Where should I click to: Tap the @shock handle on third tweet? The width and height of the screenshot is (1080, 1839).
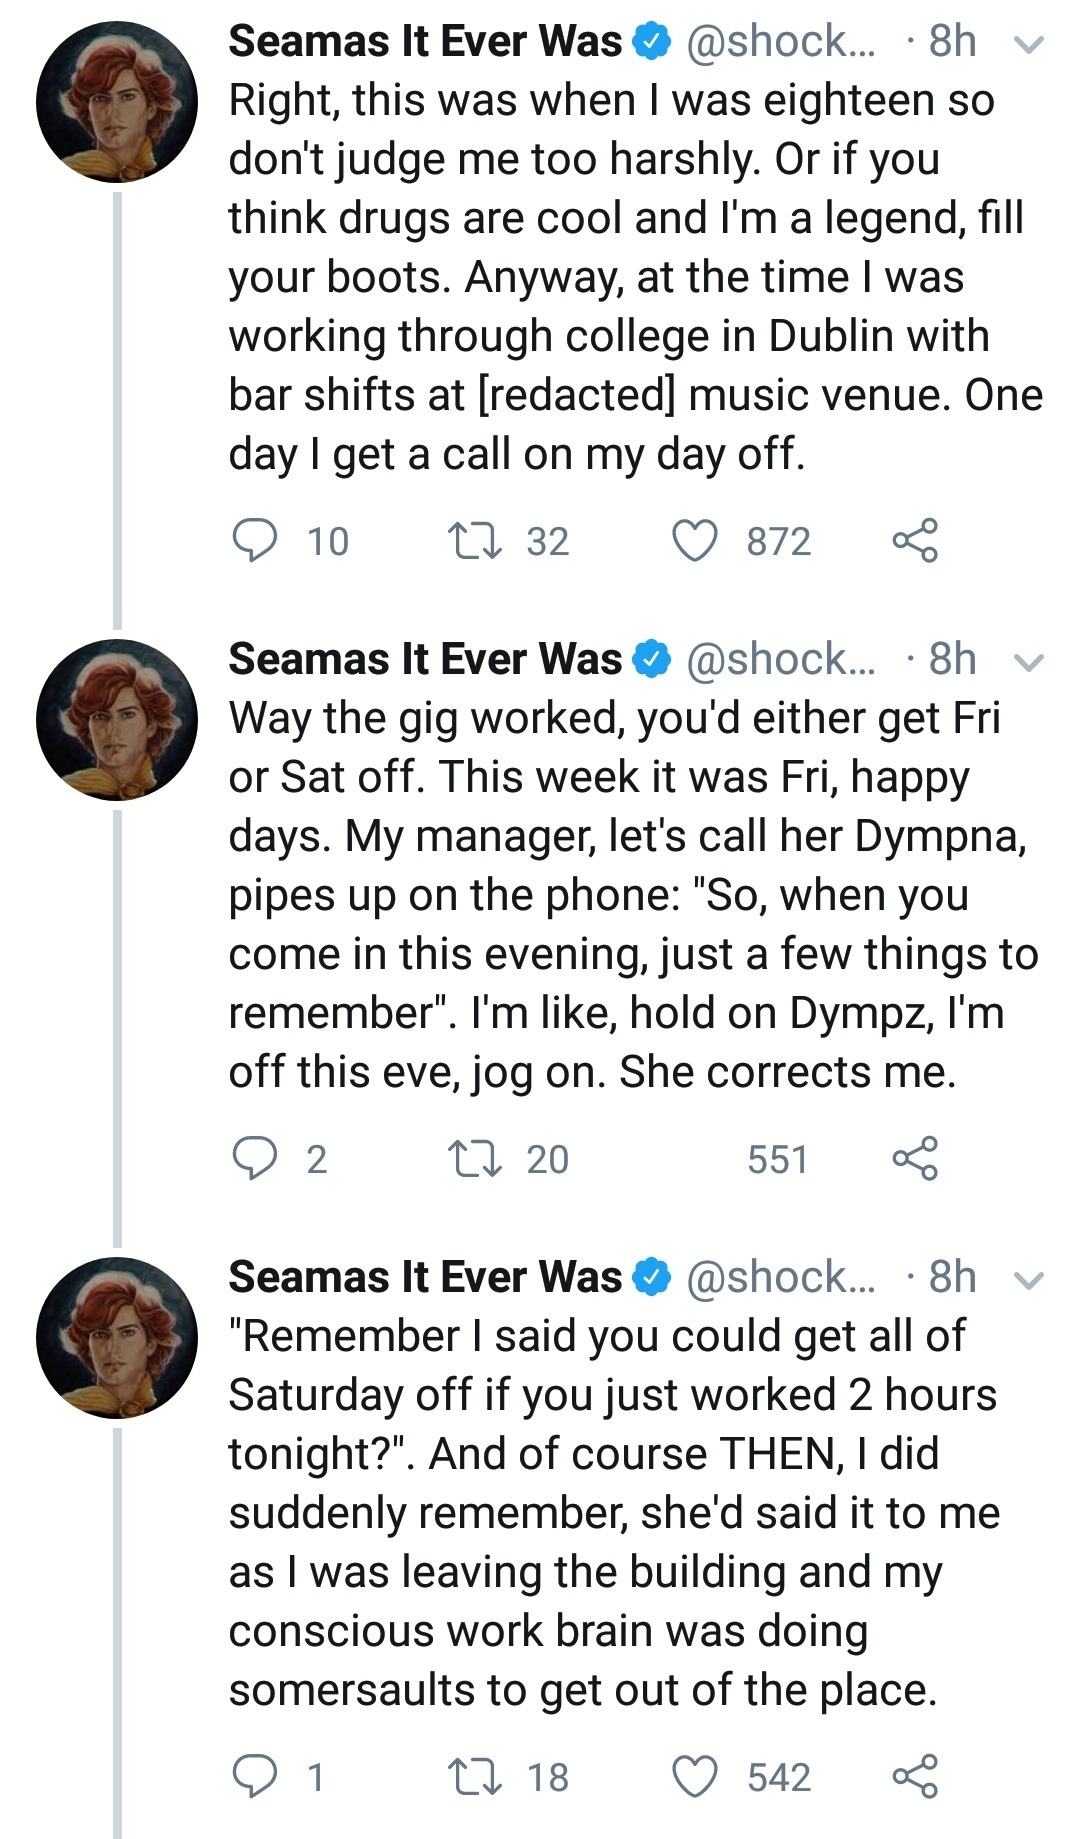(x=780, y=1278)
